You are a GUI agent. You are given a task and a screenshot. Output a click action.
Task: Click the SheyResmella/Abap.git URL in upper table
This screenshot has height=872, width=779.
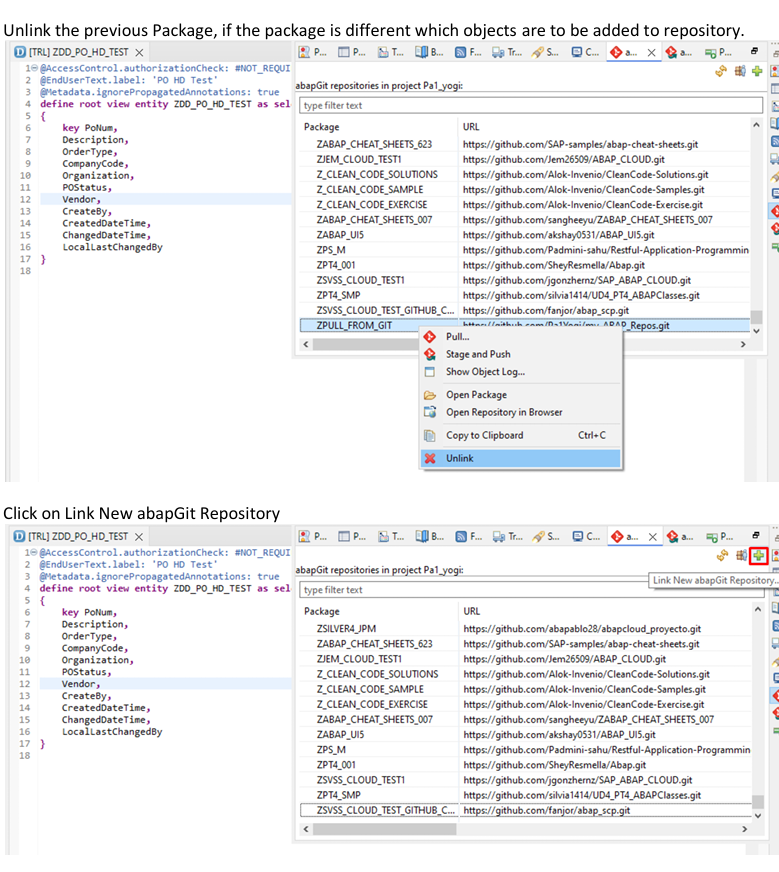pos(554,265)
